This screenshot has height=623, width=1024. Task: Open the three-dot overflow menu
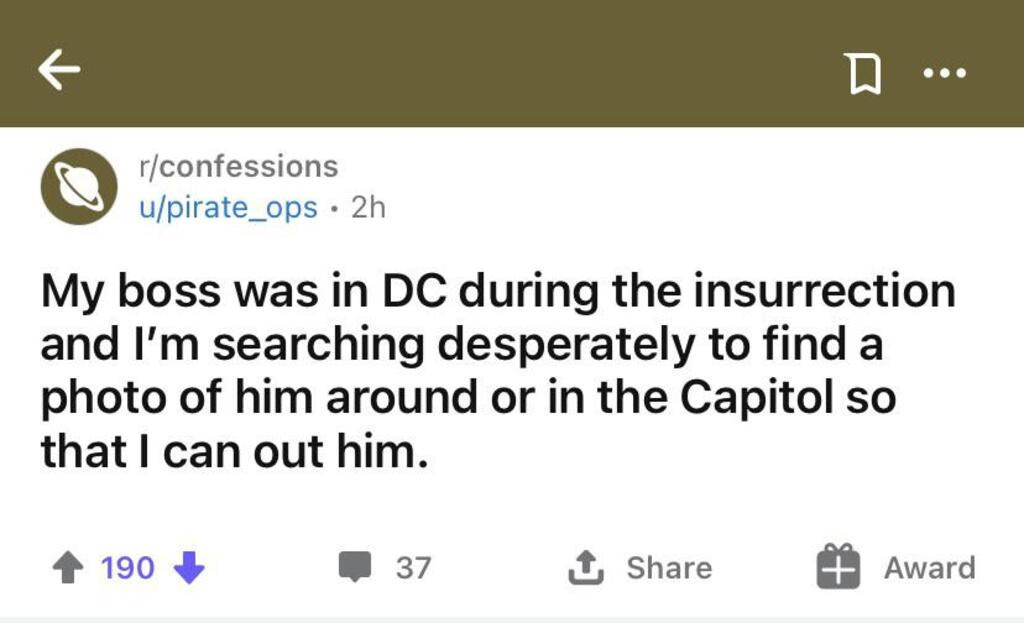[945, 73]
